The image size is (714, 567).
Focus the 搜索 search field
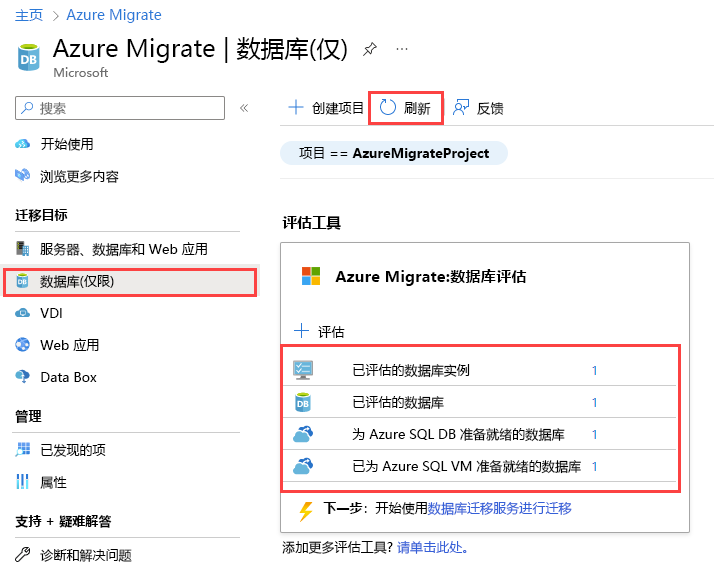120,108
